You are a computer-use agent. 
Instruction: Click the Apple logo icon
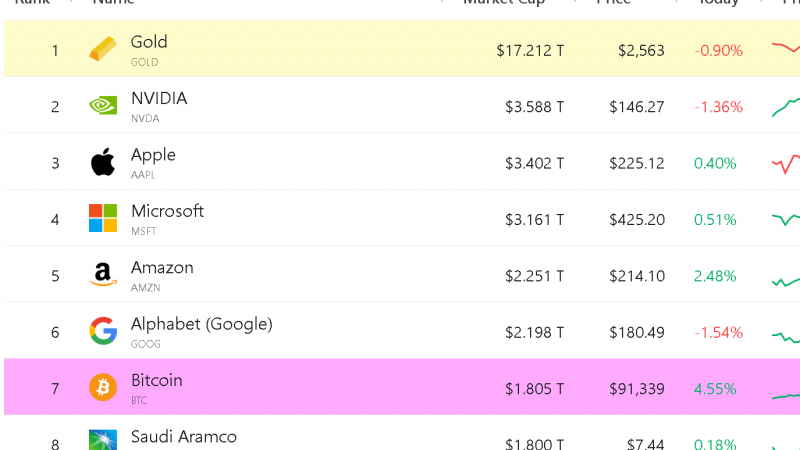(103, 162)
